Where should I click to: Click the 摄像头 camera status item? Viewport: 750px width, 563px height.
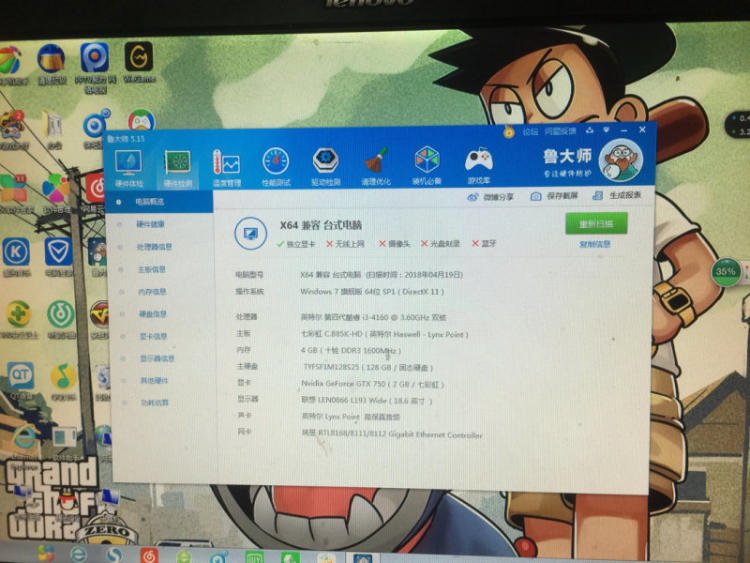395,244
